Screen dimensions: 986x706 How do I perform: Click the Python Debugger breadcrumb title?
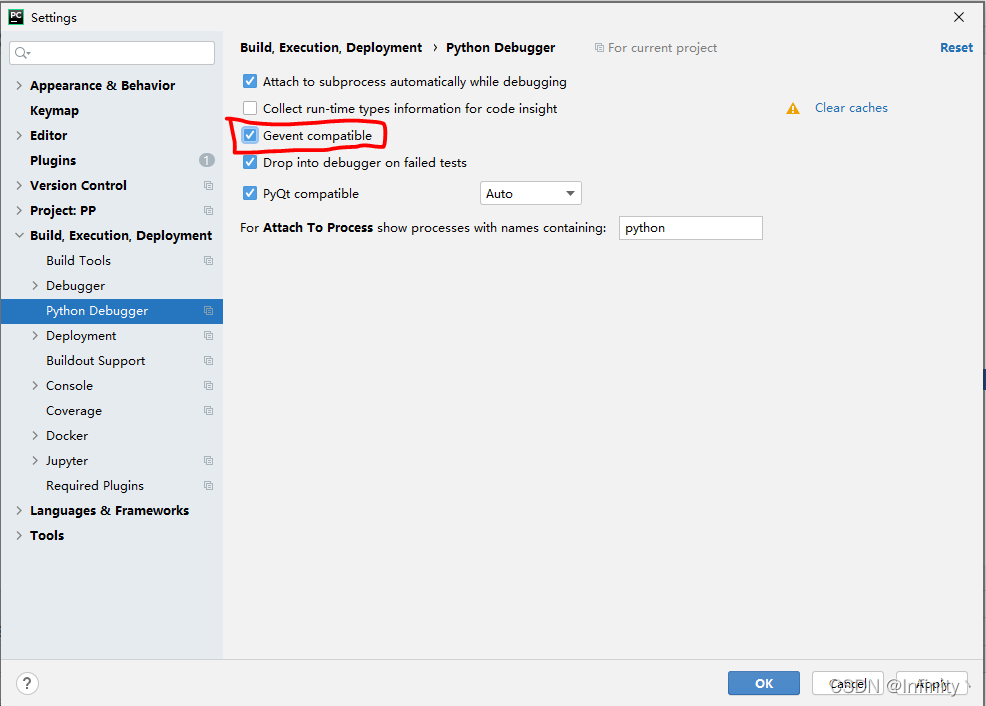pos(501,48)
